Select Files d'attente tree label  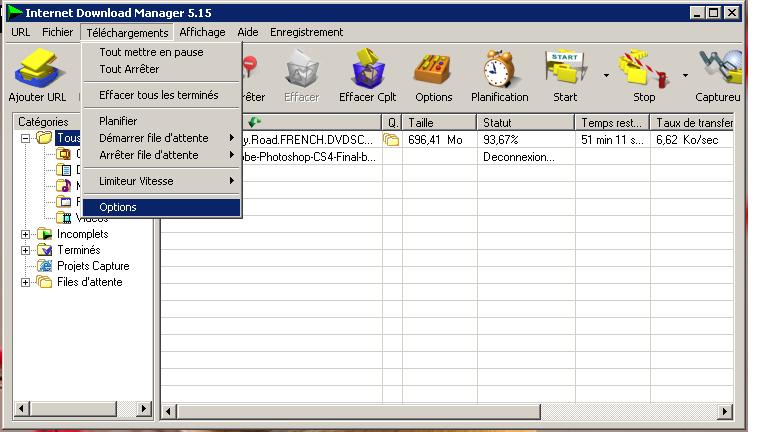click(x=89, y=282)
